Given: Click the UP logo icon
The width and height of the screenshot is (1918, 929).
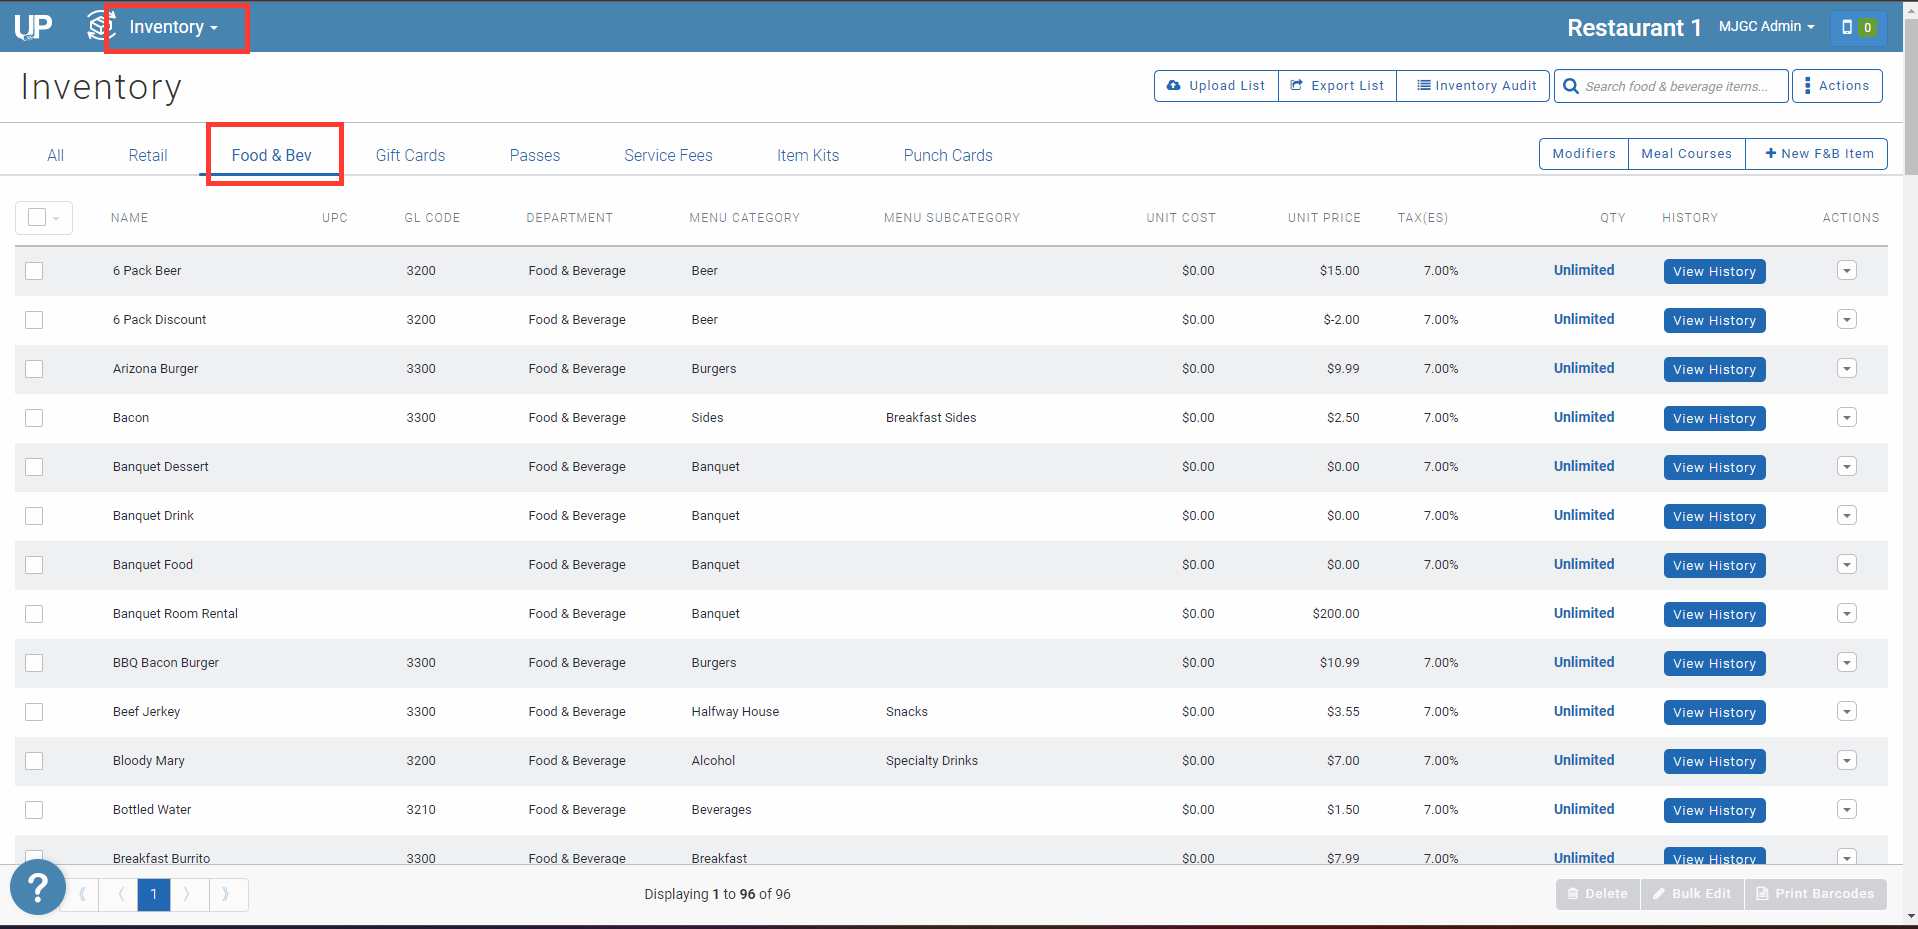Looking at the screenshot, I should pyautogui.click(x=33, y=27).
